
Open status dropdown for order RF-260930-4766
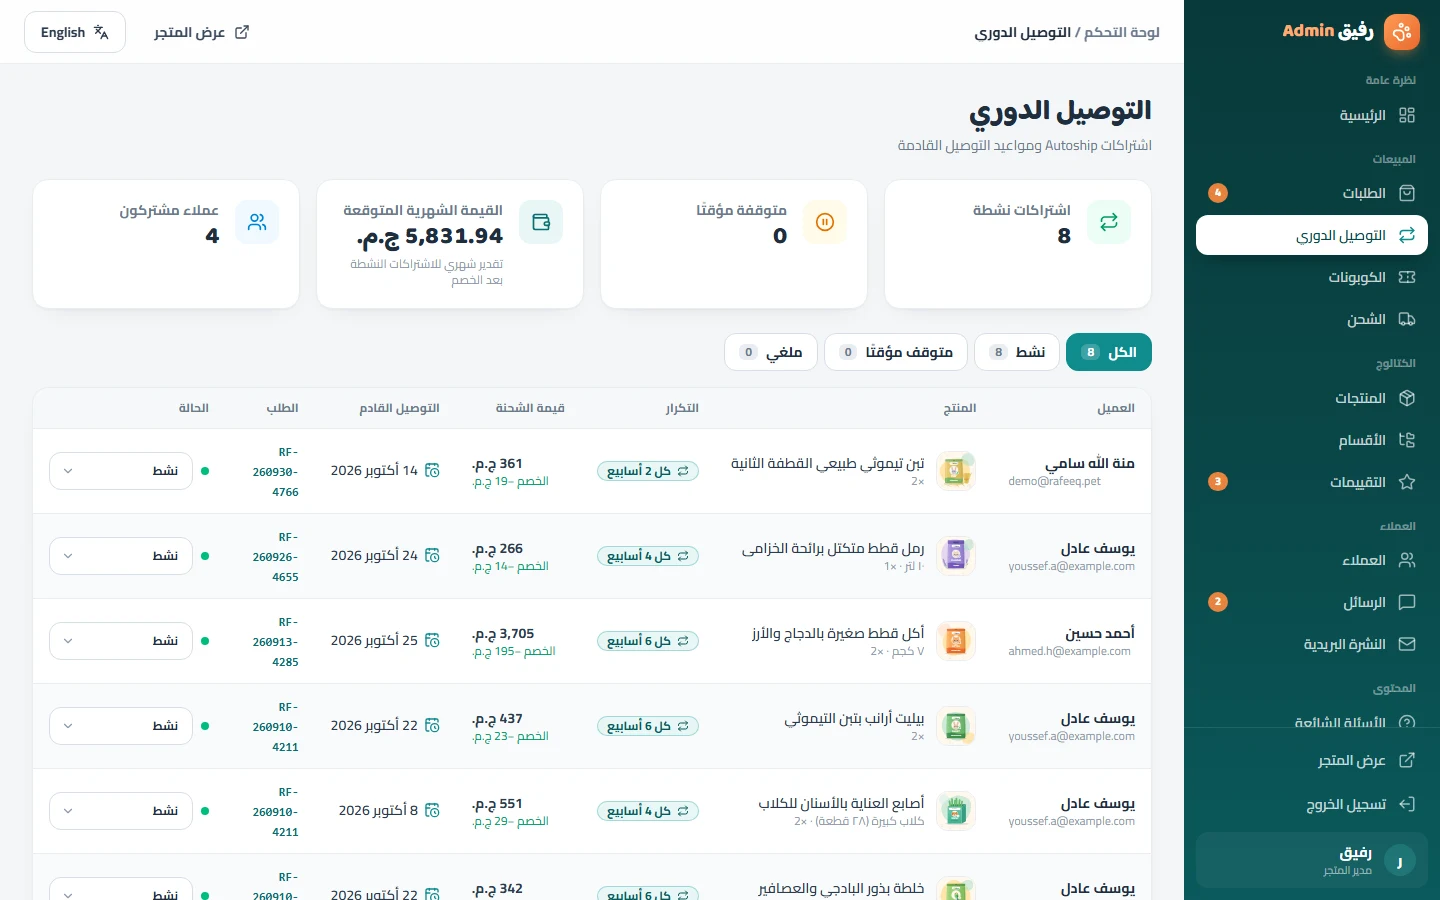[x=121, y=471]
